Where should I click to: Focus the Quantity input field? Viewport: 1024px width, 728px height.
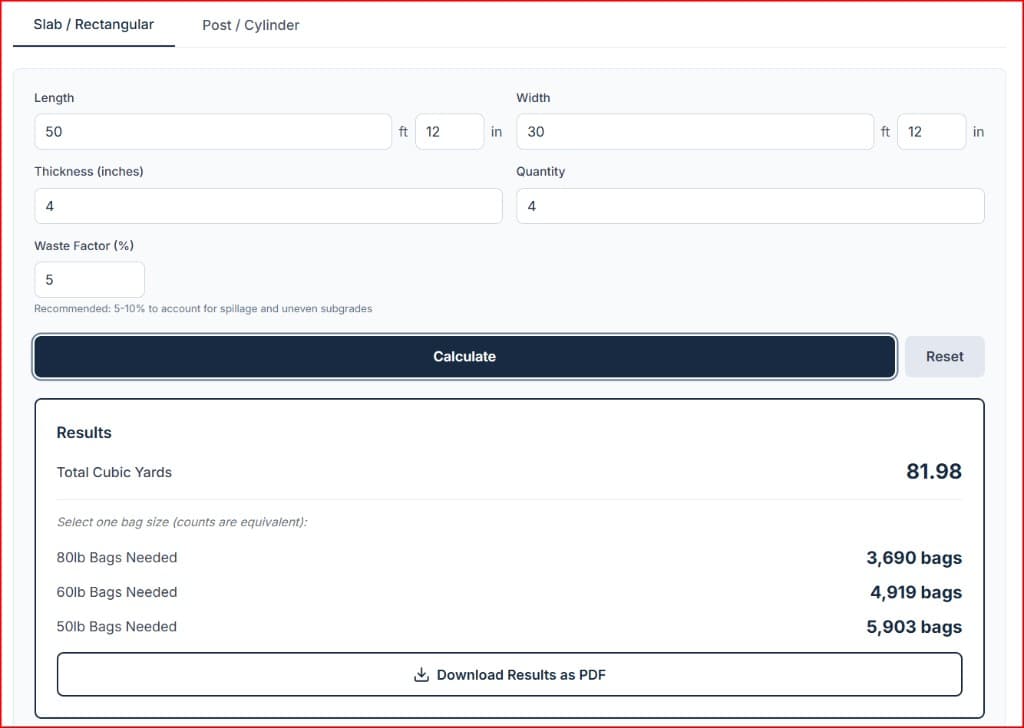click(x=750, y=206)
